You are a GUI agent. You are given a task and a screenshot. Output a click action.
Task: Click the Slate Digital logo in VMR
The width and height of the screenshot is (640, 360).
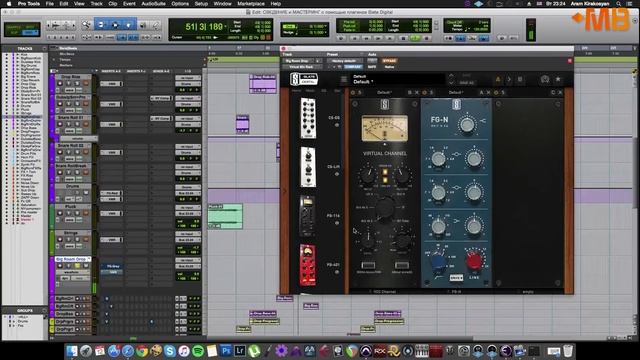304,79
